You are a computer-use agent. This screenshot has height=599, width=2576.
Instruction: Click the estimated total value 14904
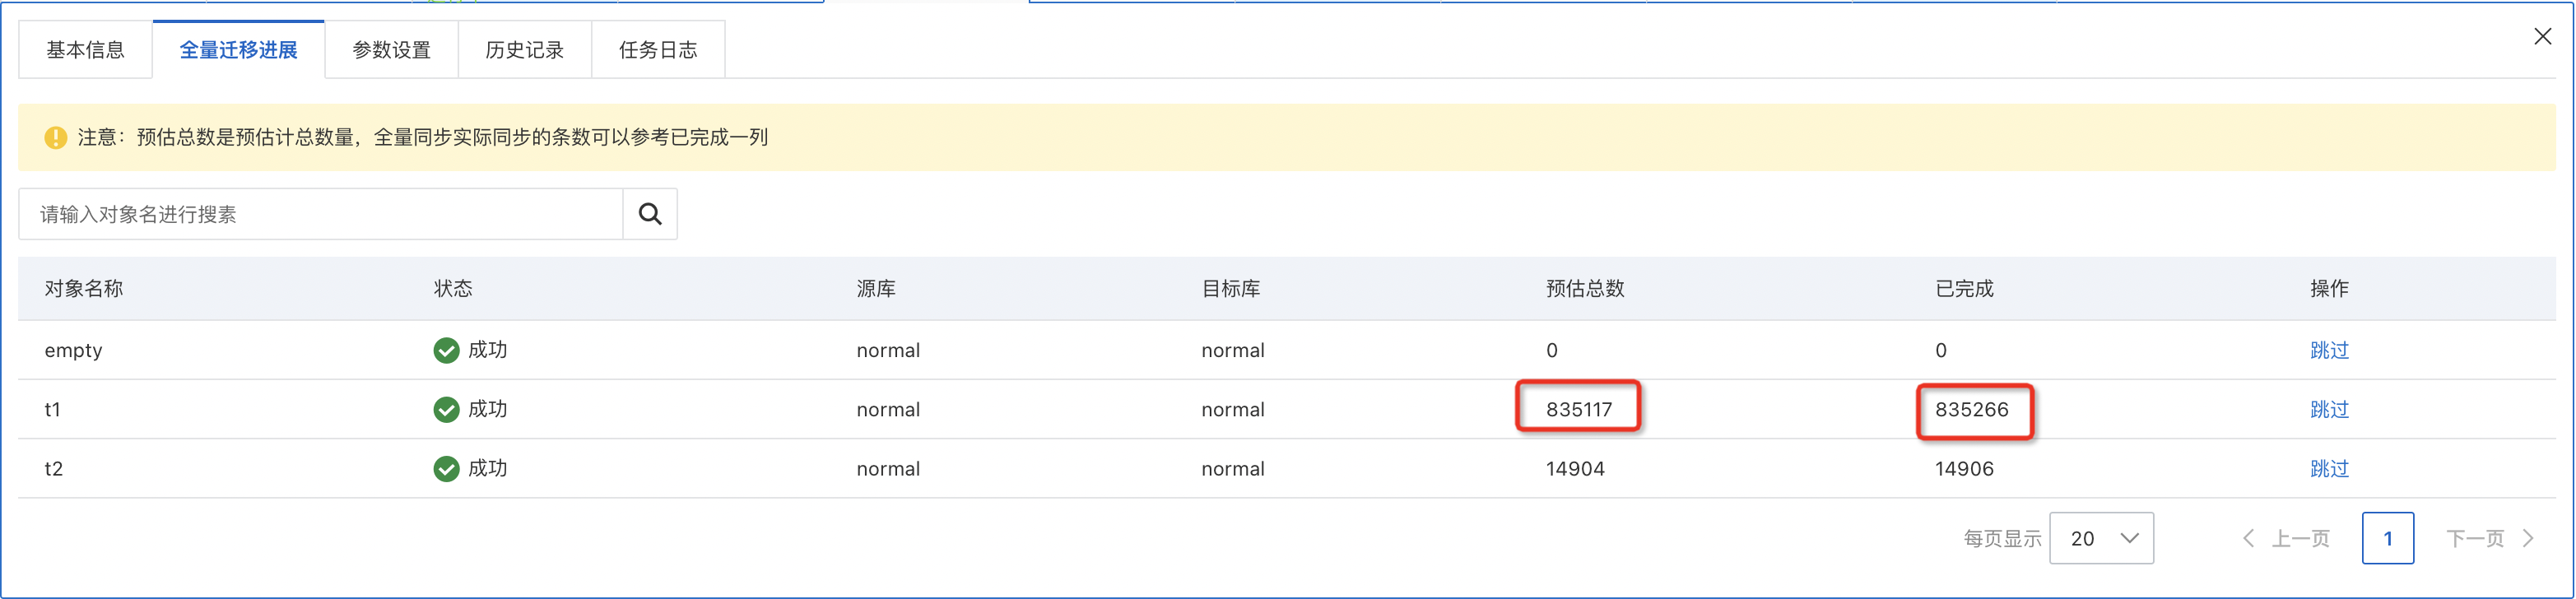[1575, 468]
